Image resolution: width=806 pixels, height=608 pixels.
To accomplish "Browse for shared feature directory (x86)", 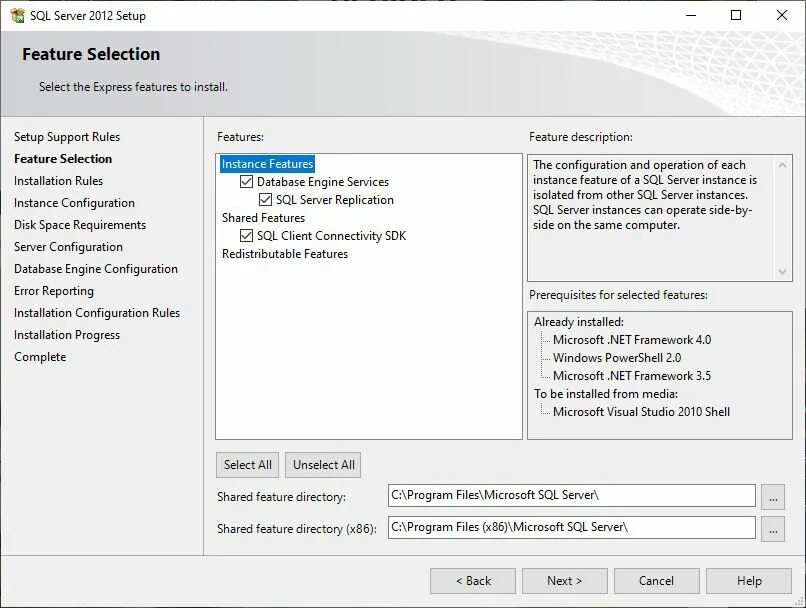I will [773, 528].
